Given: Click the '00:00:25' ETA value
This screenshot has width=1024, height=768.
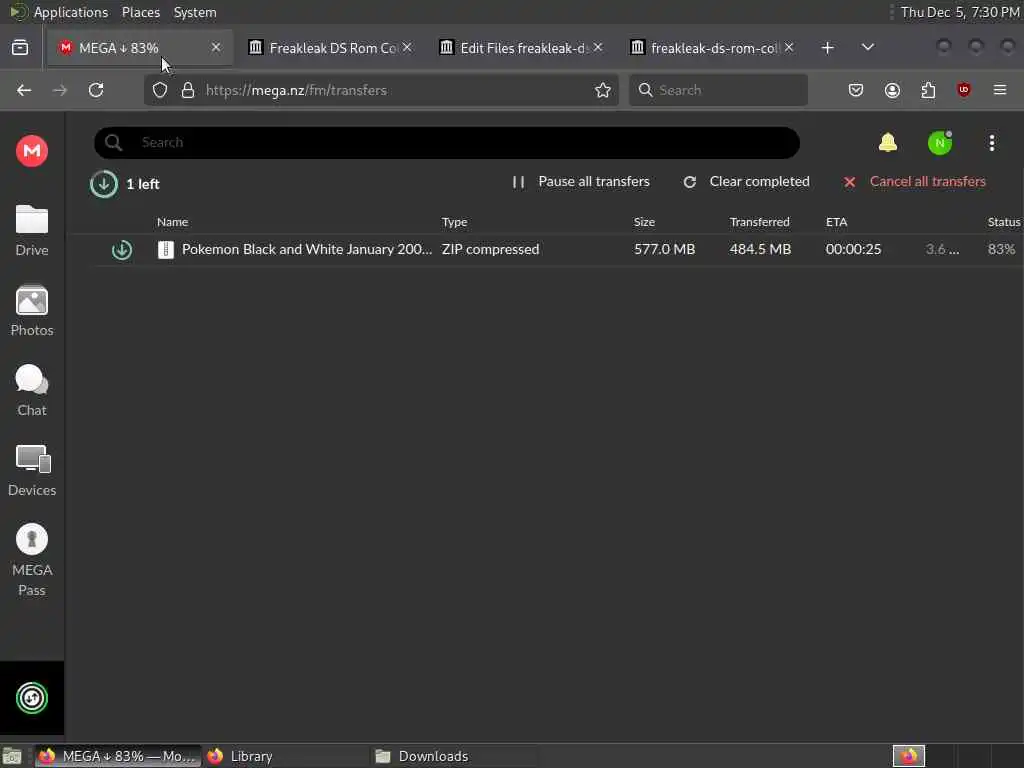Looking at the screenshot, I should pos(853,249).
